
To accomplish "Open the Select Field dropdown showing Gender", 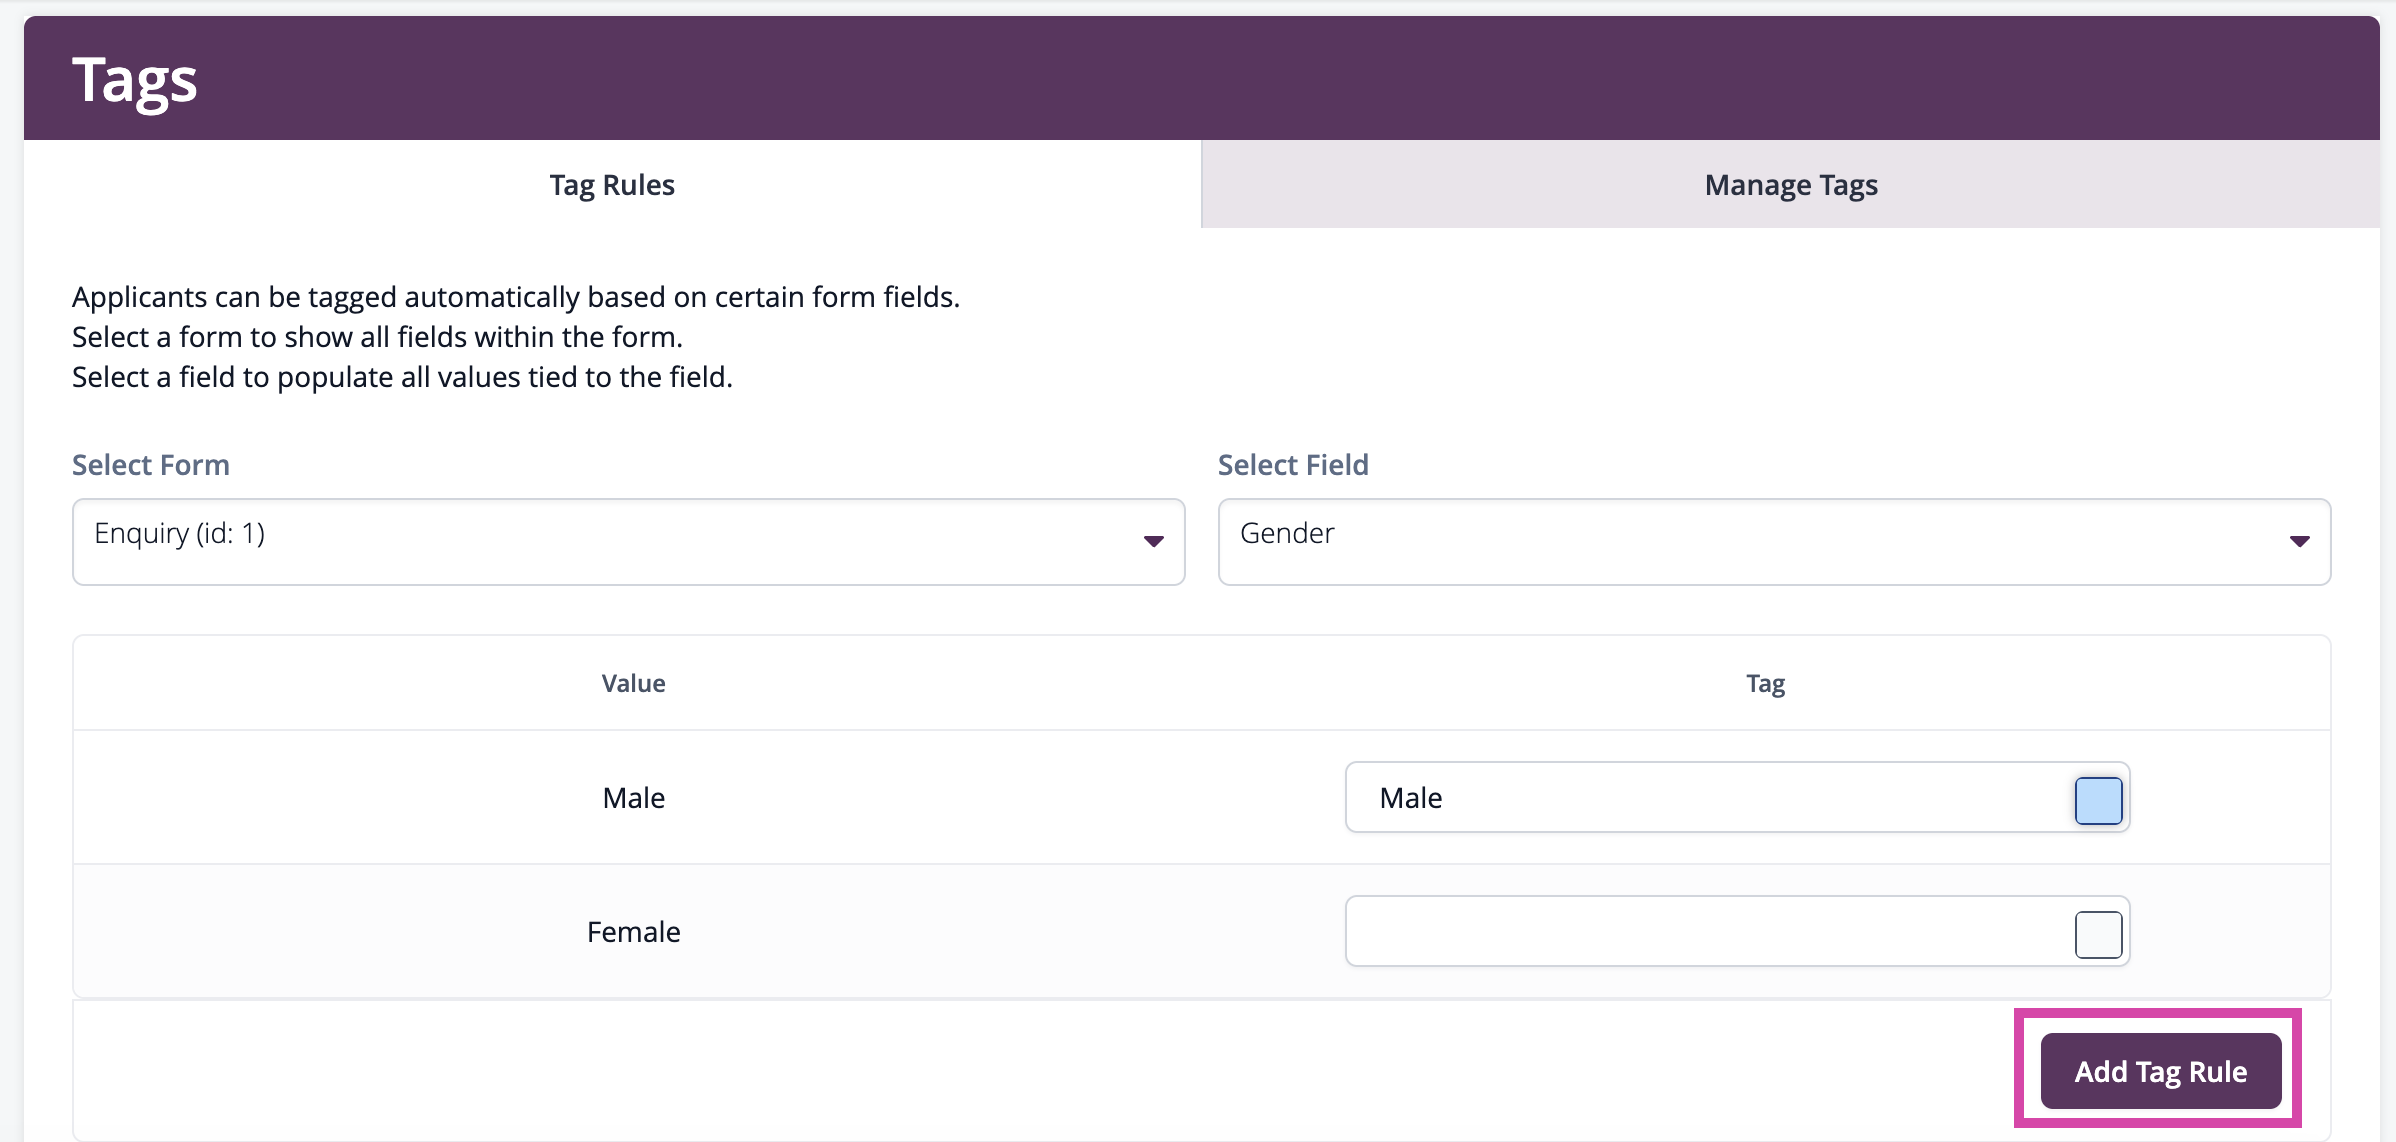I will pos(1774,541).
